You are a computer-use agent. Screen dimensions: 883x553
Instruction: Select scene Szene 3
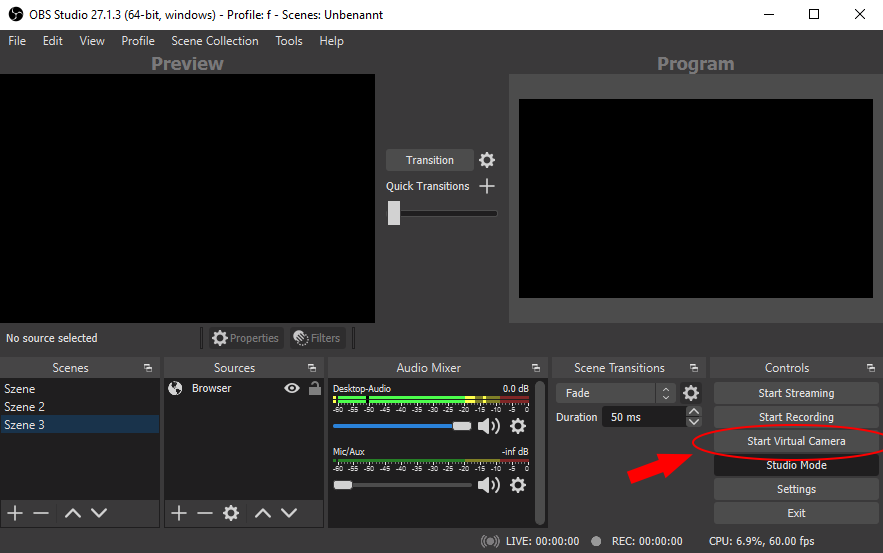[79, 425]
